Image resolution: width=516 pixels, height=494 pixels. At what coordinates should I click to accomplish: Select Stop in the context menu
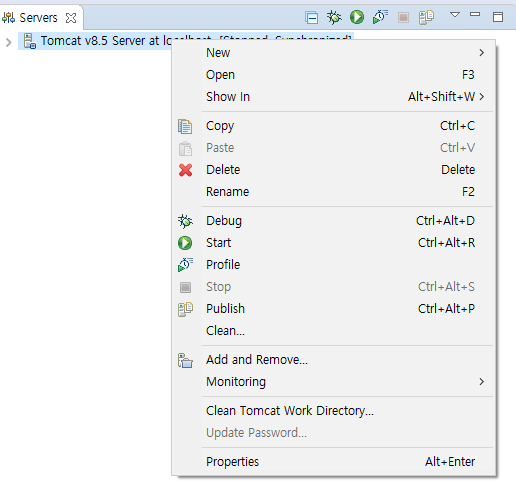(x=334, y=287)
